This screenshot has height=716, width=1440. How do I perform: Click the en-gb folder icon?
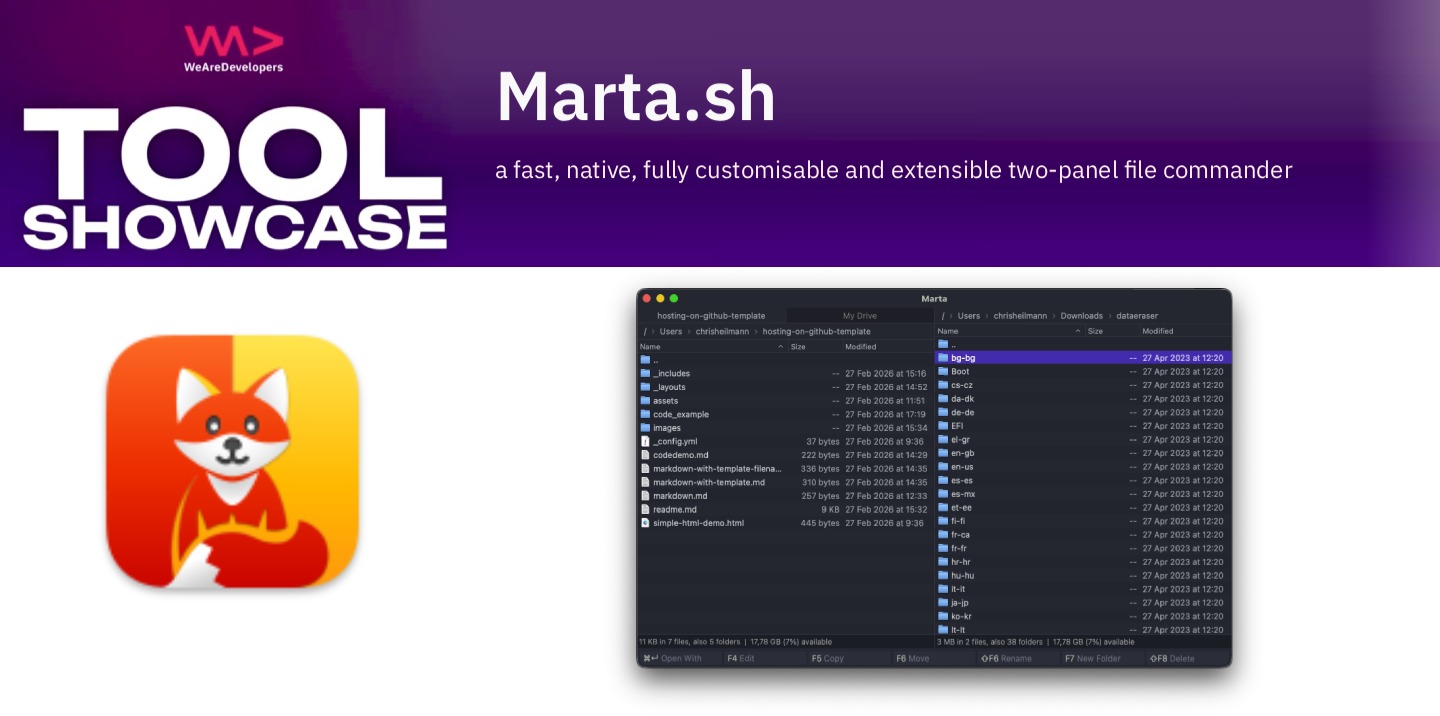click(943, 453)
